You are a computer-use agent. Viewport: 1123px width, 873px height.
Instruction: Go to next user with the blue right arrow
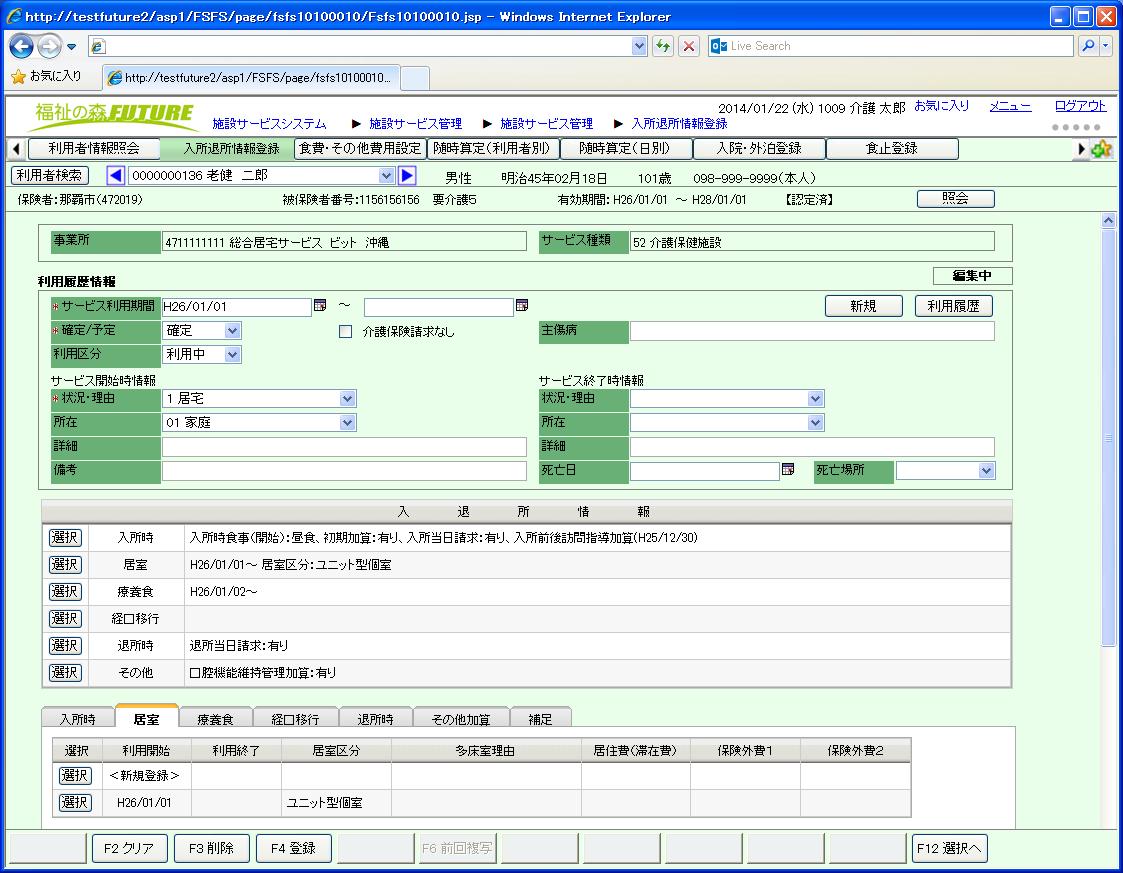407,175
